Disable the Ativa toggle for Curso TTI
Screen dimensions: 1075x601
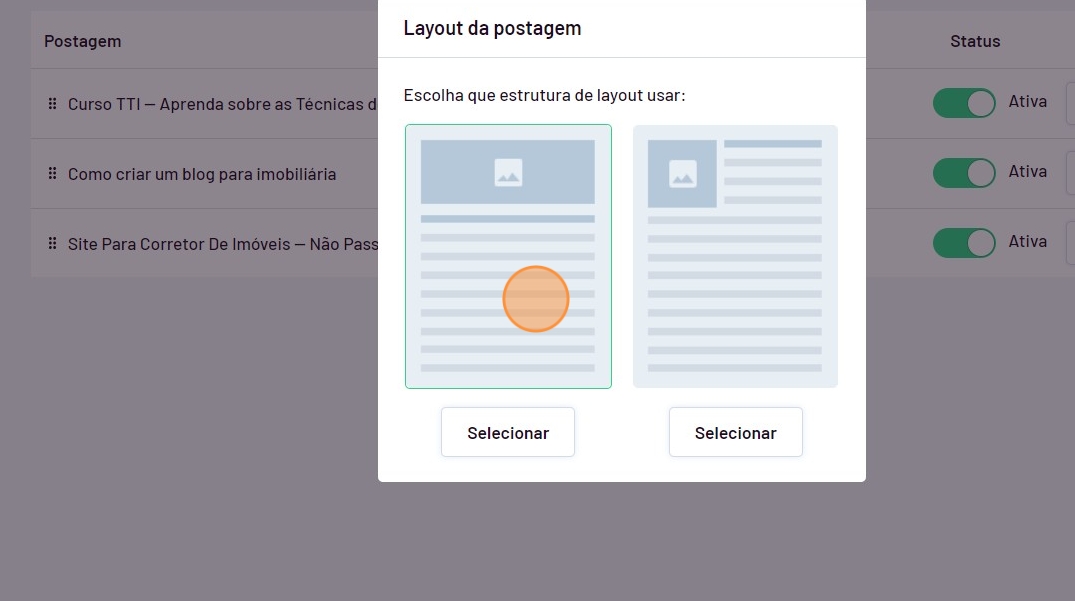tap(964, 103)
